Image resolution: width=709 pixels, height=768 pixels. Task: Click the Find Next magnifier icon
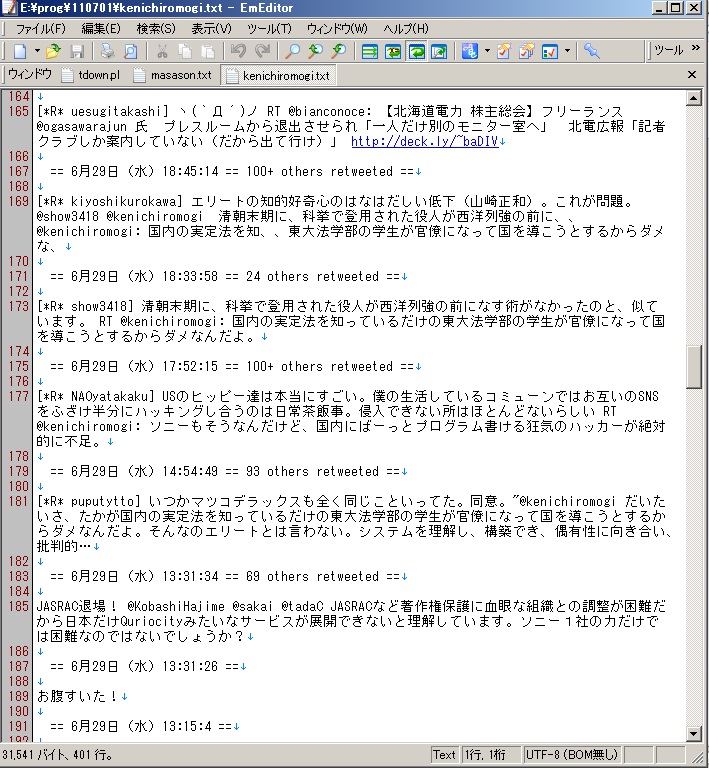pos(315,51)
